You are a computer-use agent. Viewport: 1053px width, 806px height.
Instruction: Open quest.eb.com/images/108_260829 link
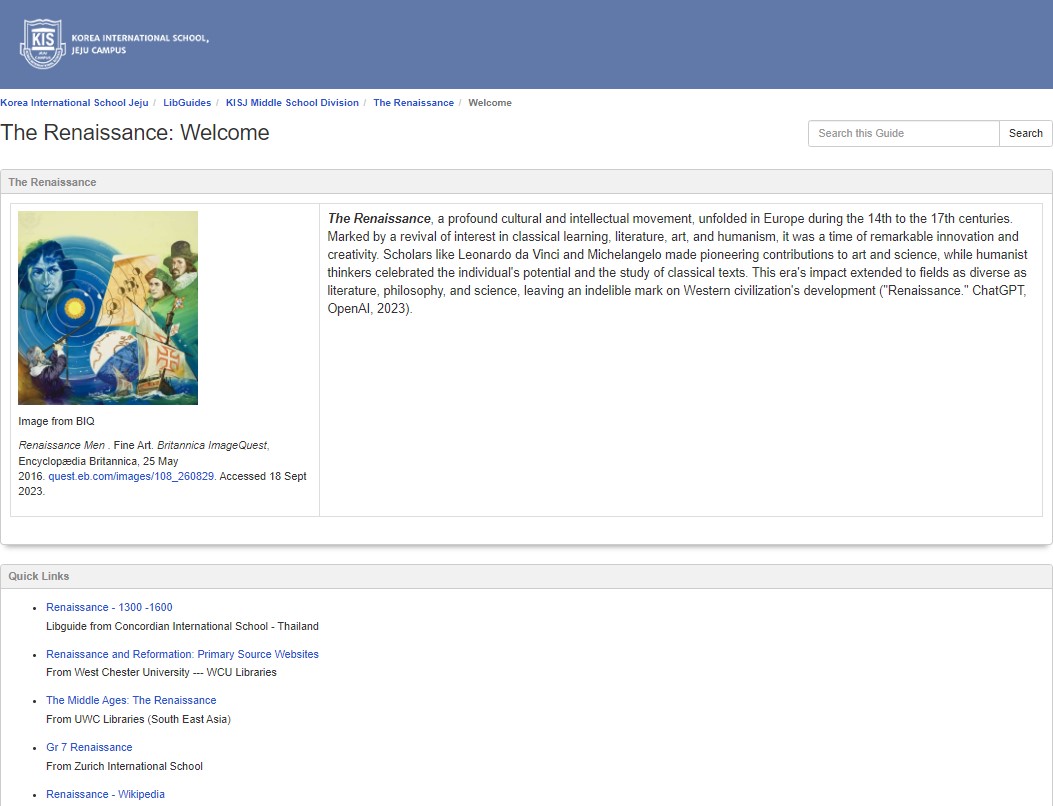pos(131,476)
